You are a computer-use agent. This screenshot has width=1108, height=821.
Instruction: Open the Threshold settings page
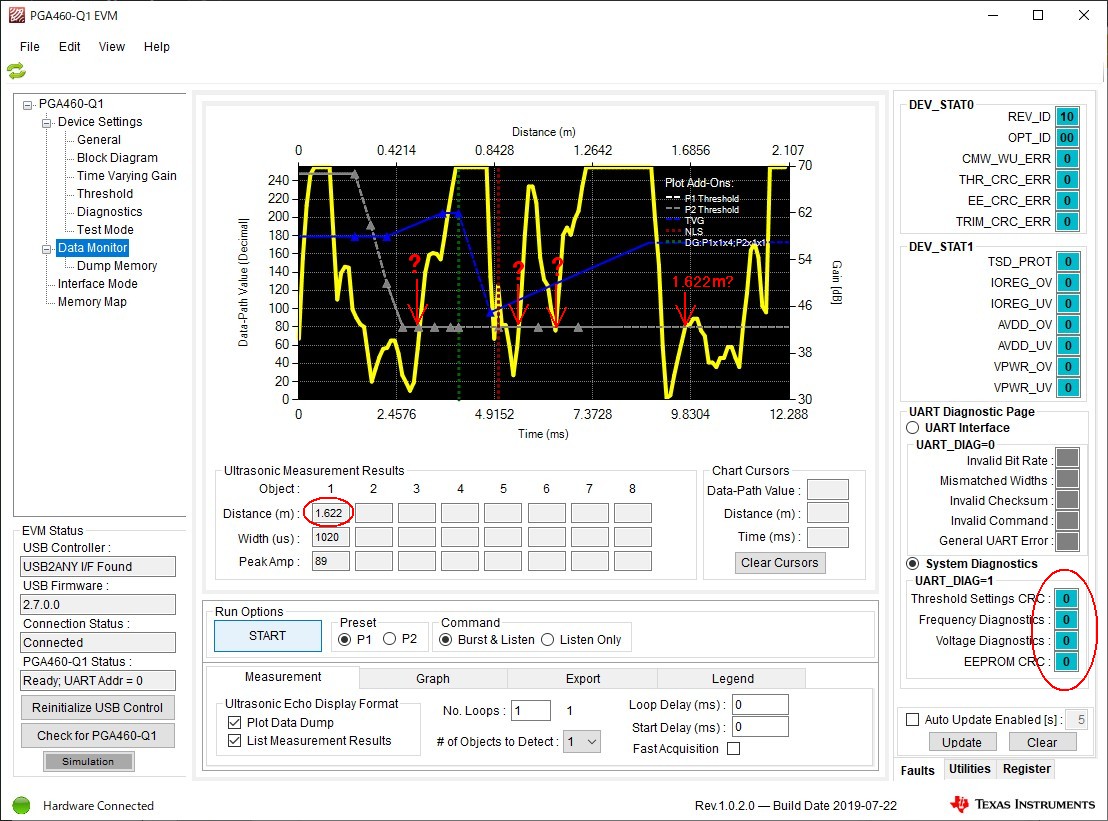[x=105, y=194]
